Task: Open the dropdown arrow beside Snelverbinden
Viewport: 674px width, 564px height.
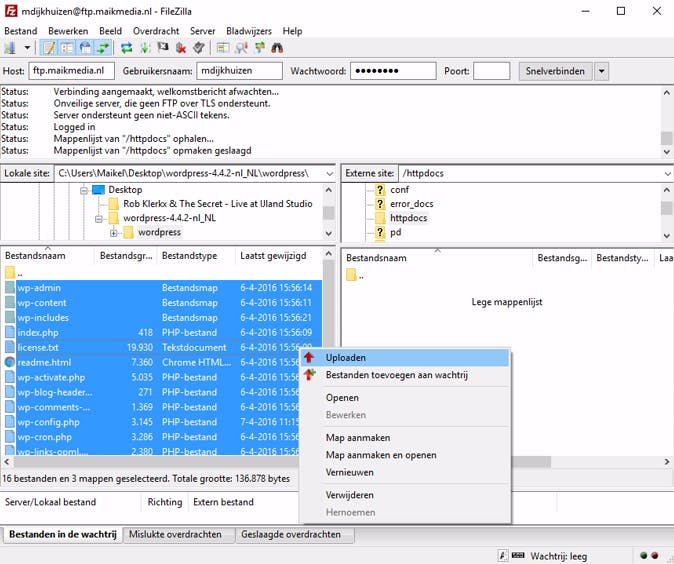Action: tap(601, 71)
